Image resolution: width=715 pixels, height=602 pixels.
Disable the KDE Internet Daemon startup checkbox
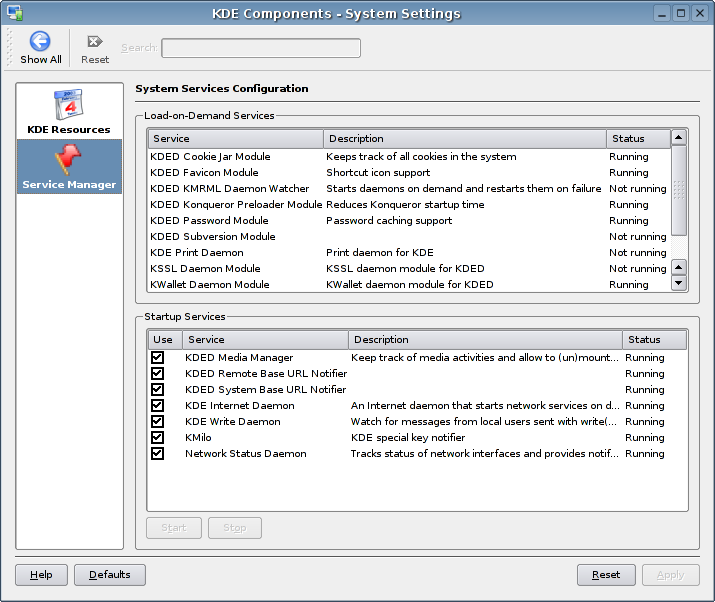157,406
